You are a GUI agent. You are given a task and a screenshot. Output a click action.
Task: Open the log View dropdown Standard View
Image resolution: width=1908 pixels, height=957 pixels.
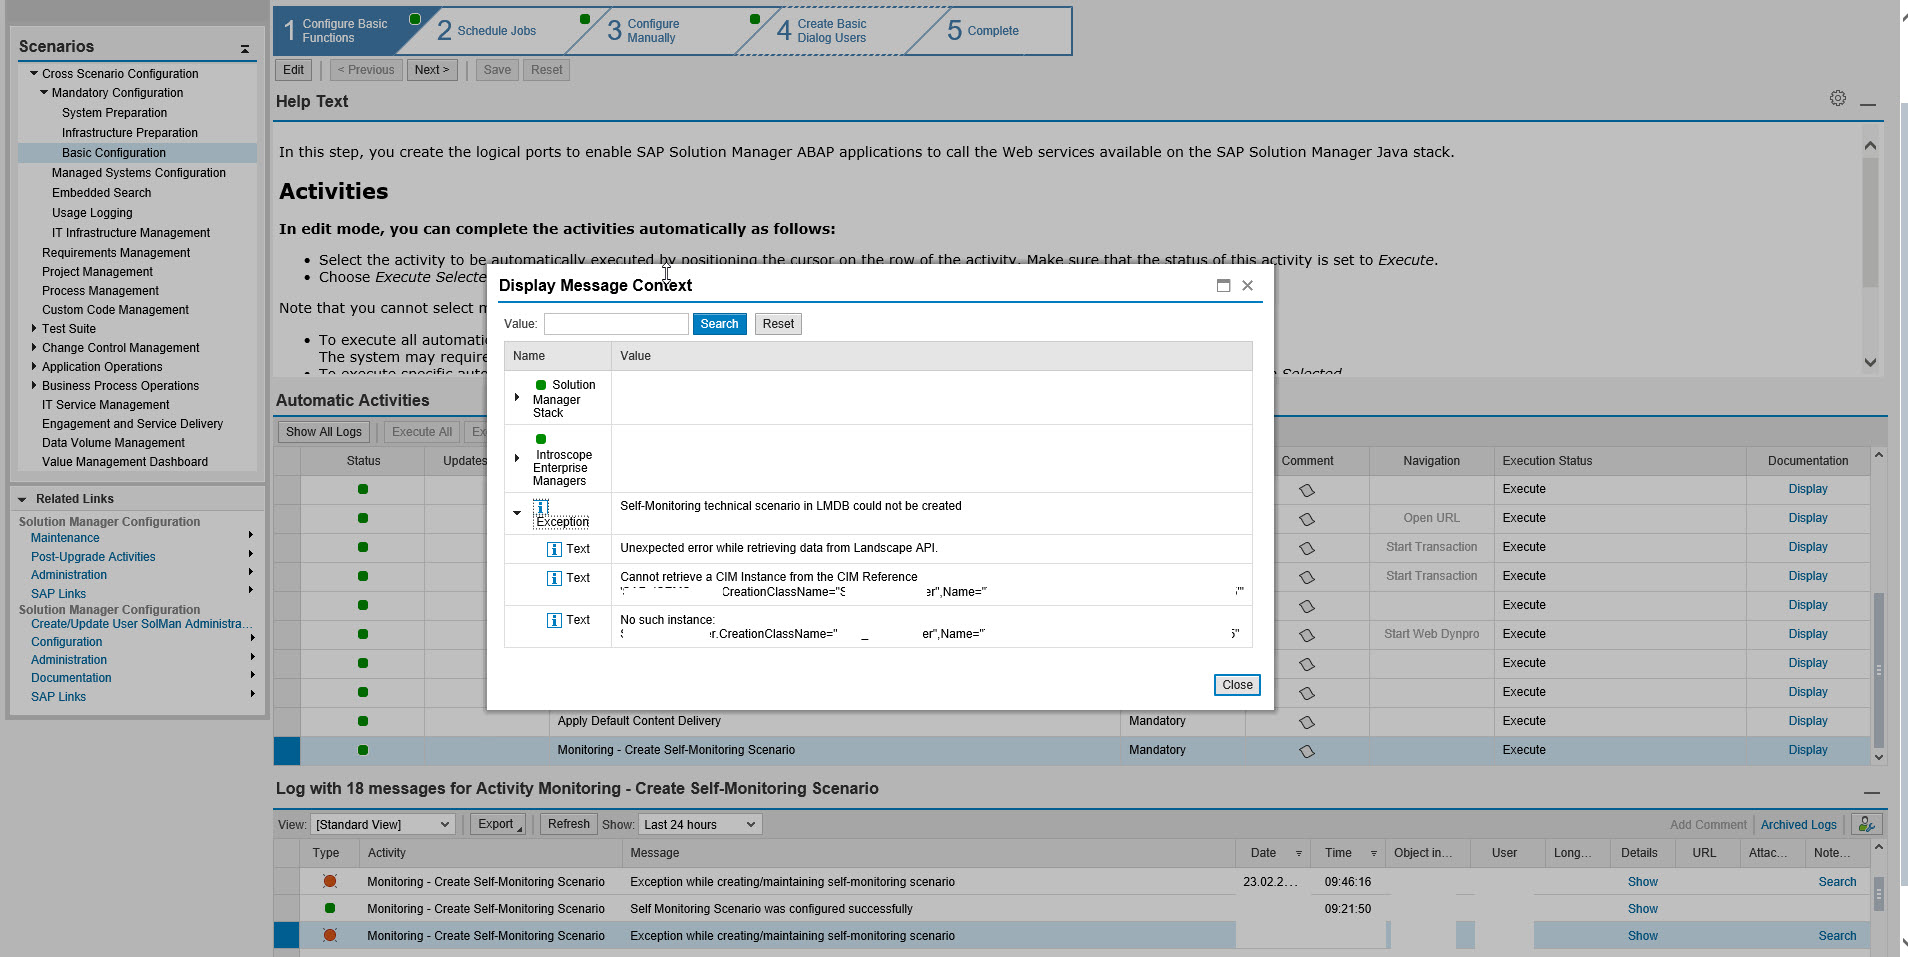[383, 825]
